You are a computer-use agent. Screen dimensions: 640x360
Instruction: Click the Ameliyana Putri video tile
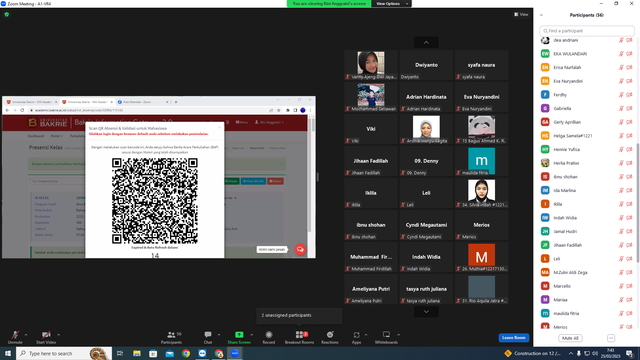tap(371, 289)
